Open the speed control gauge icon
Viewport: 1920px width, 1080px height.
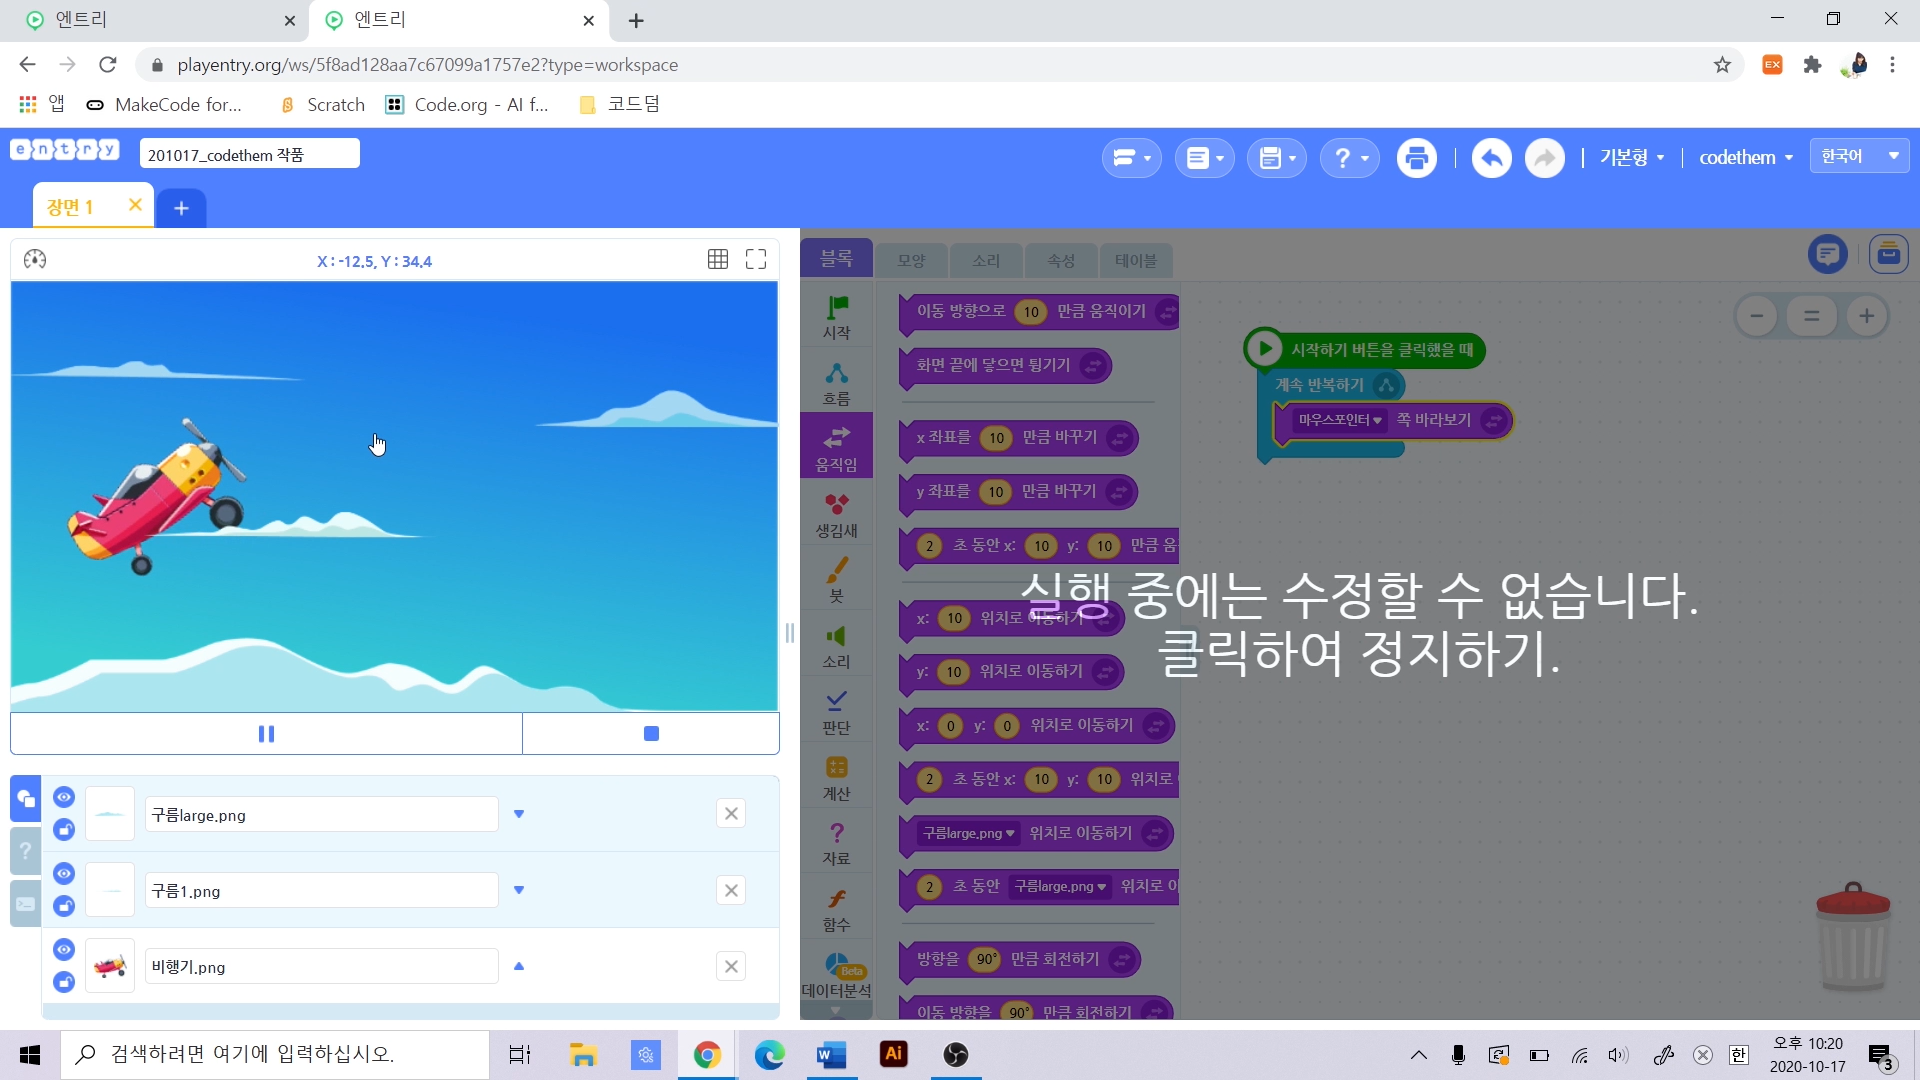click(35, 260)
